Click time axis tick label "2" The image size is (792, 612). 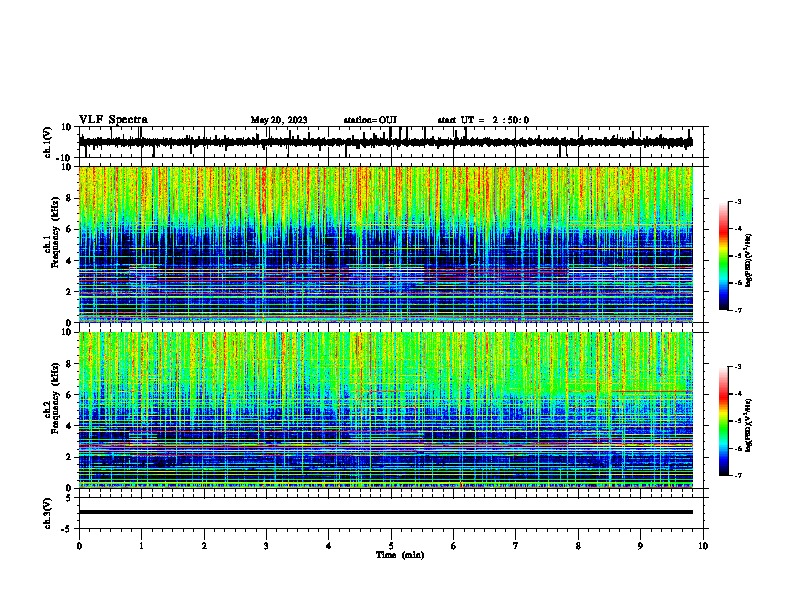tap(204, 546)
